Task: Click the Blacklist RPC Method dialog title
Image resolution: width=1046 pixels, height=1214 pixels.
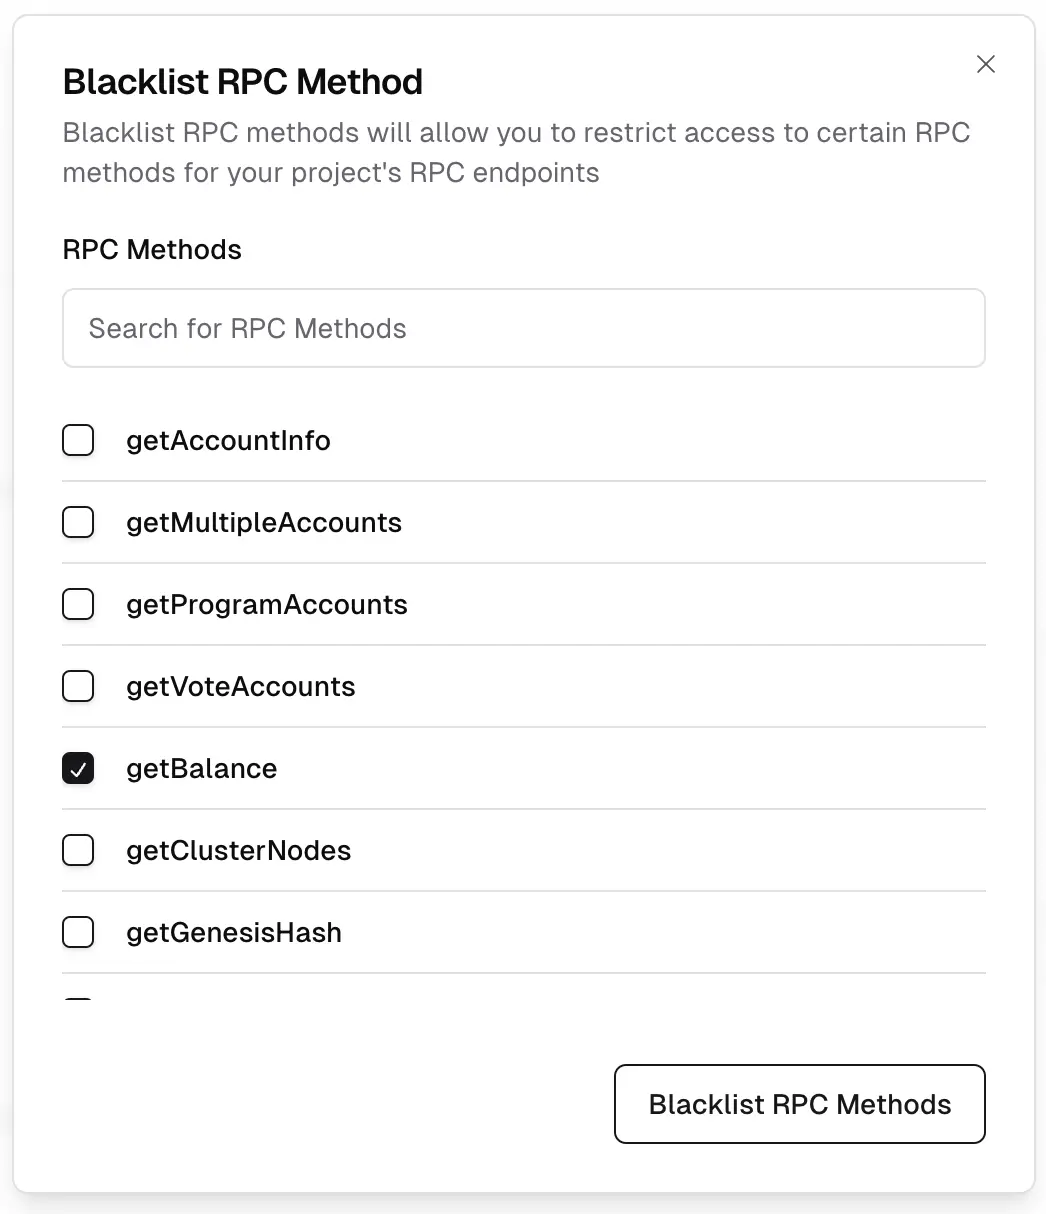Action: pos(242,82)
